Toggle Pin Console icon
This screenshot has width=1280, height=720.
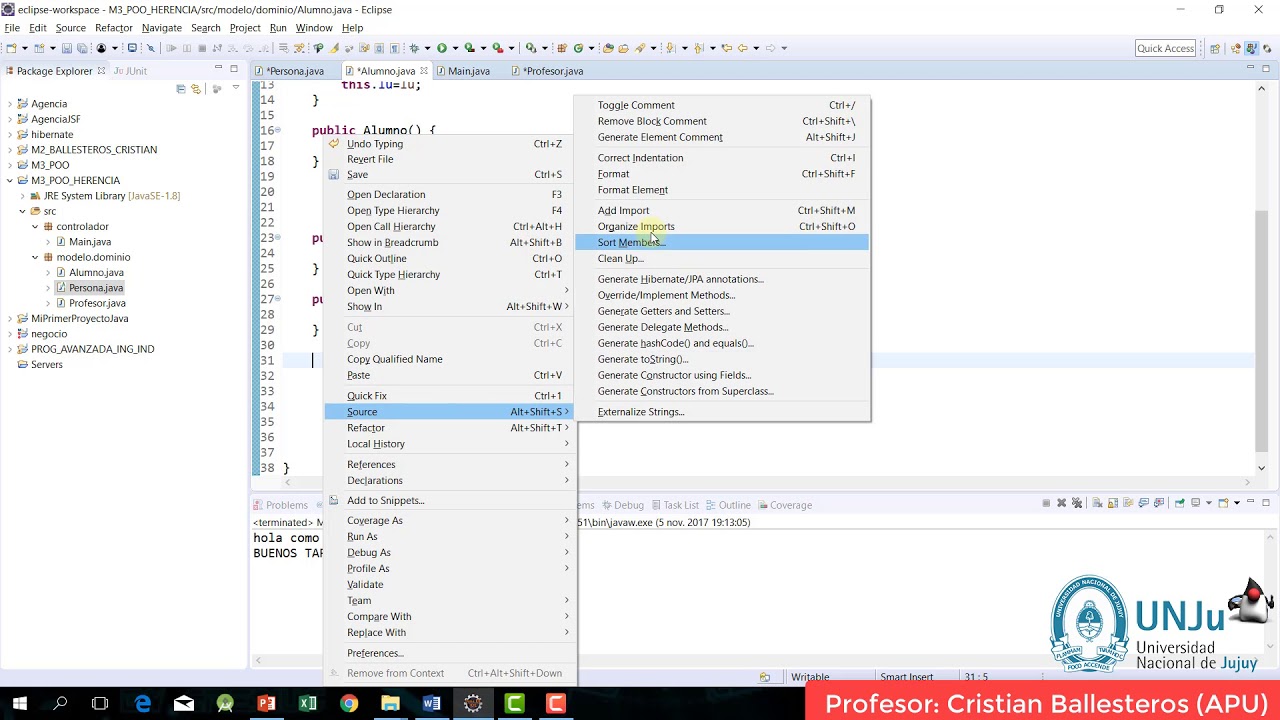[1180, 503]
